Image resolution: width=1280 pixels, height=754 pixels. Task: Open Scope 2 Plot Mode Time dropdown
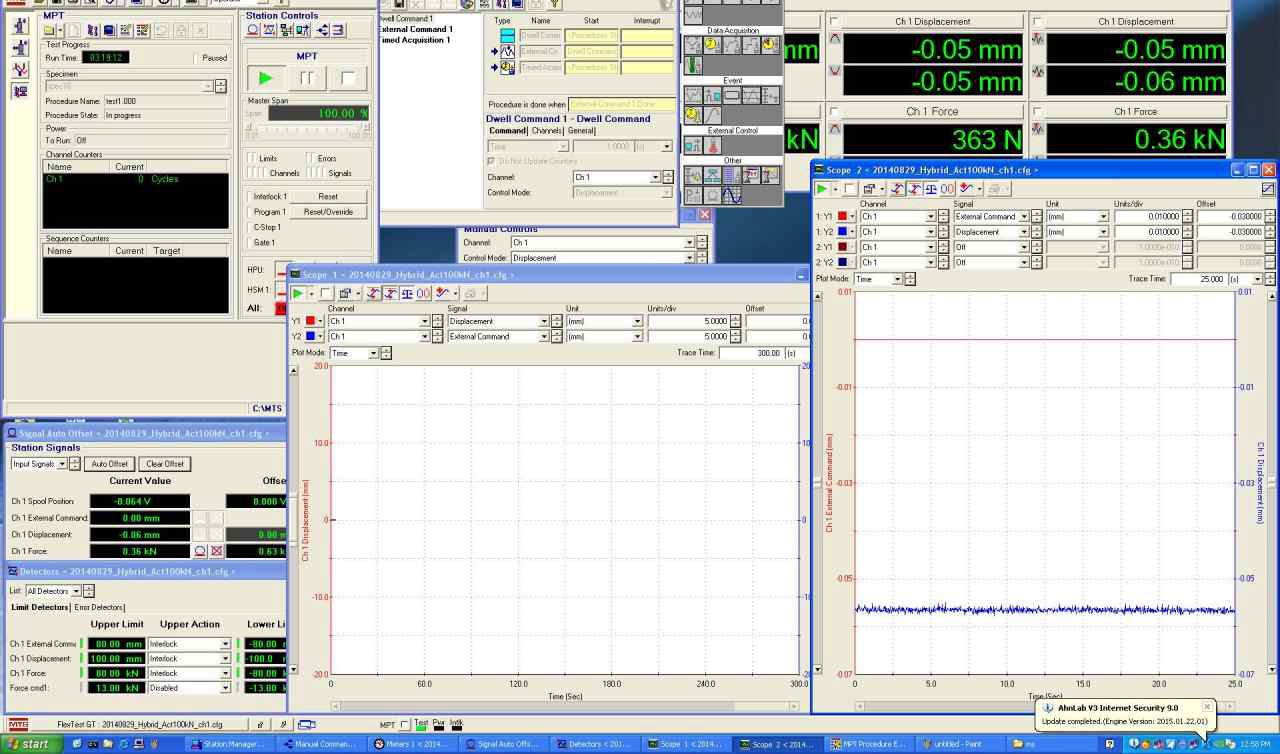point(896,279)
